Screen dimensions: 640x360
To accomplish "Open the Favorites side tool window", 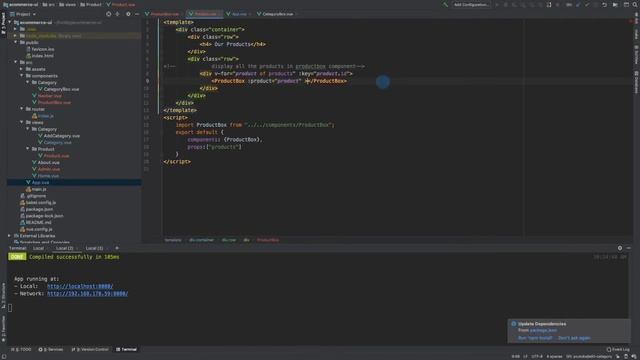I will 3,329.
